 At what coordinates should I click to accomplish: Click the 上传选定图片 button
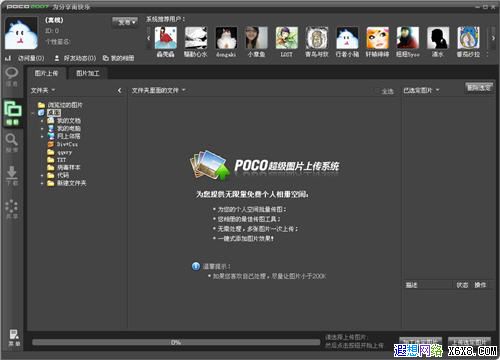pyautogui.click(x=469, y=341)
